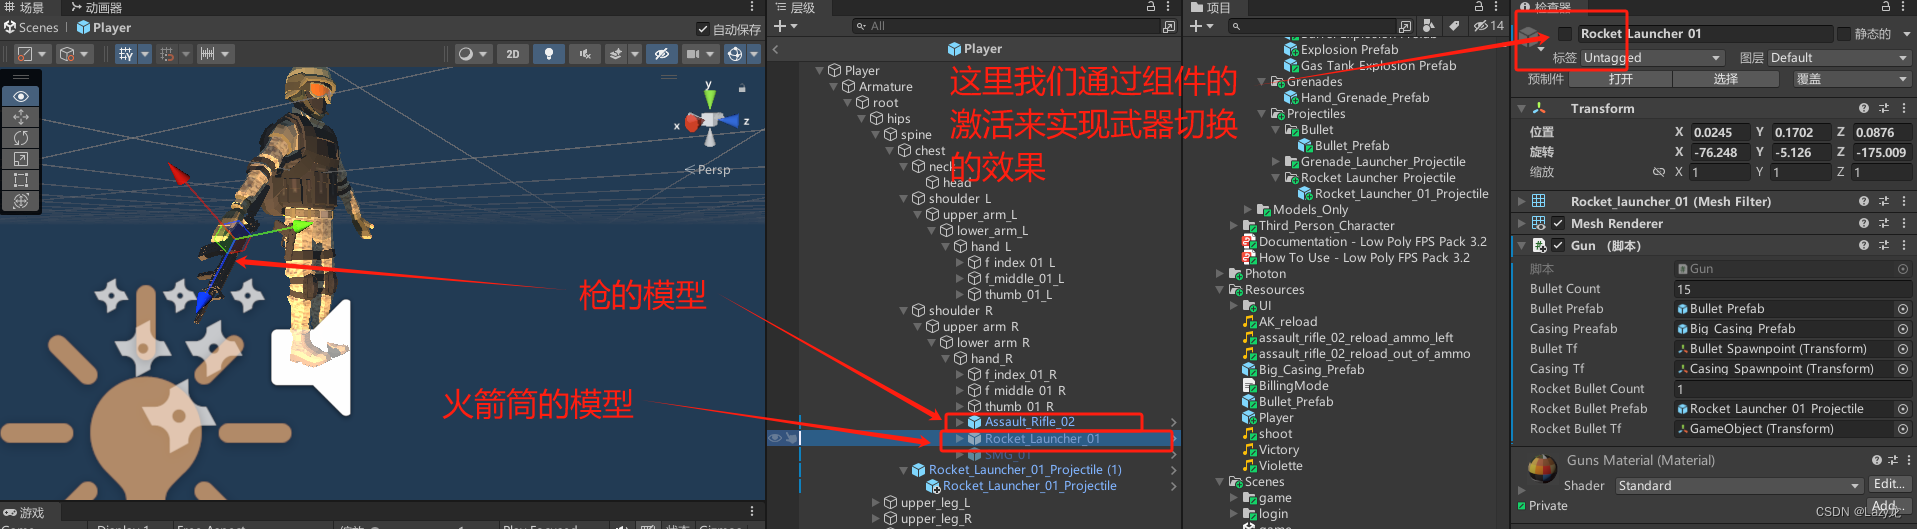
Task: Open the Project tab
Action: (x=1211, y=7)
